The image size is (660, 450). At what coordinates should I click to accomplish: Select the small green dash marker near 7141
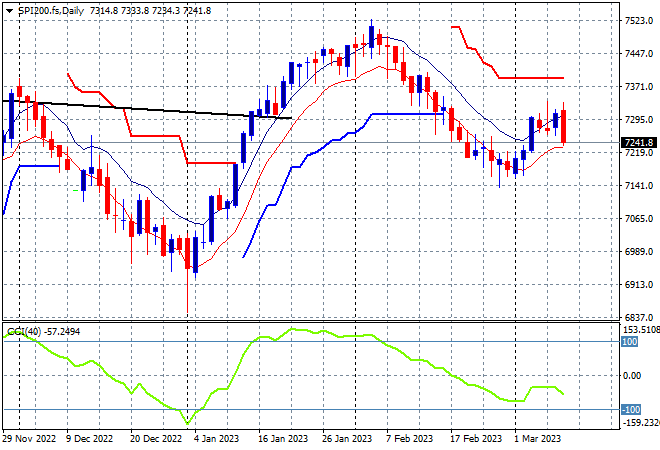[76, 191]
